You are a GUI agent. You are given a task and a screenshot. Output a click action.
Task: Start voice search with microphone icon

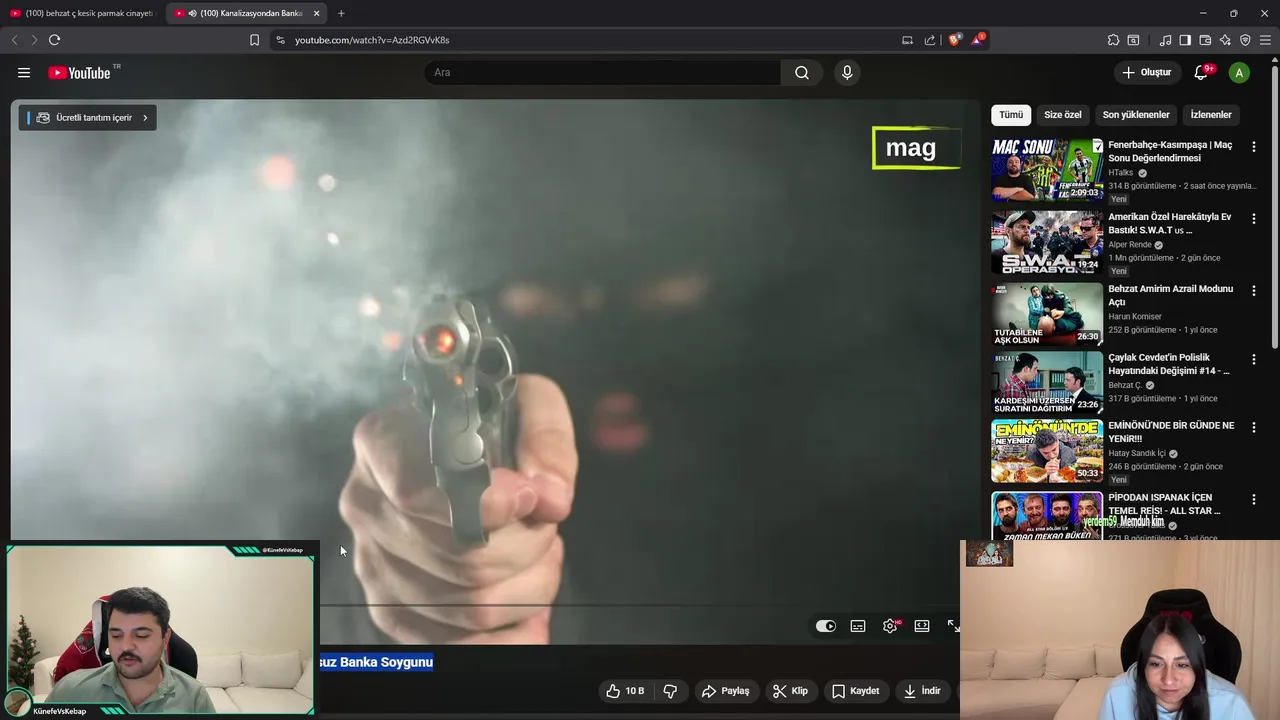[x=847, y=72]
